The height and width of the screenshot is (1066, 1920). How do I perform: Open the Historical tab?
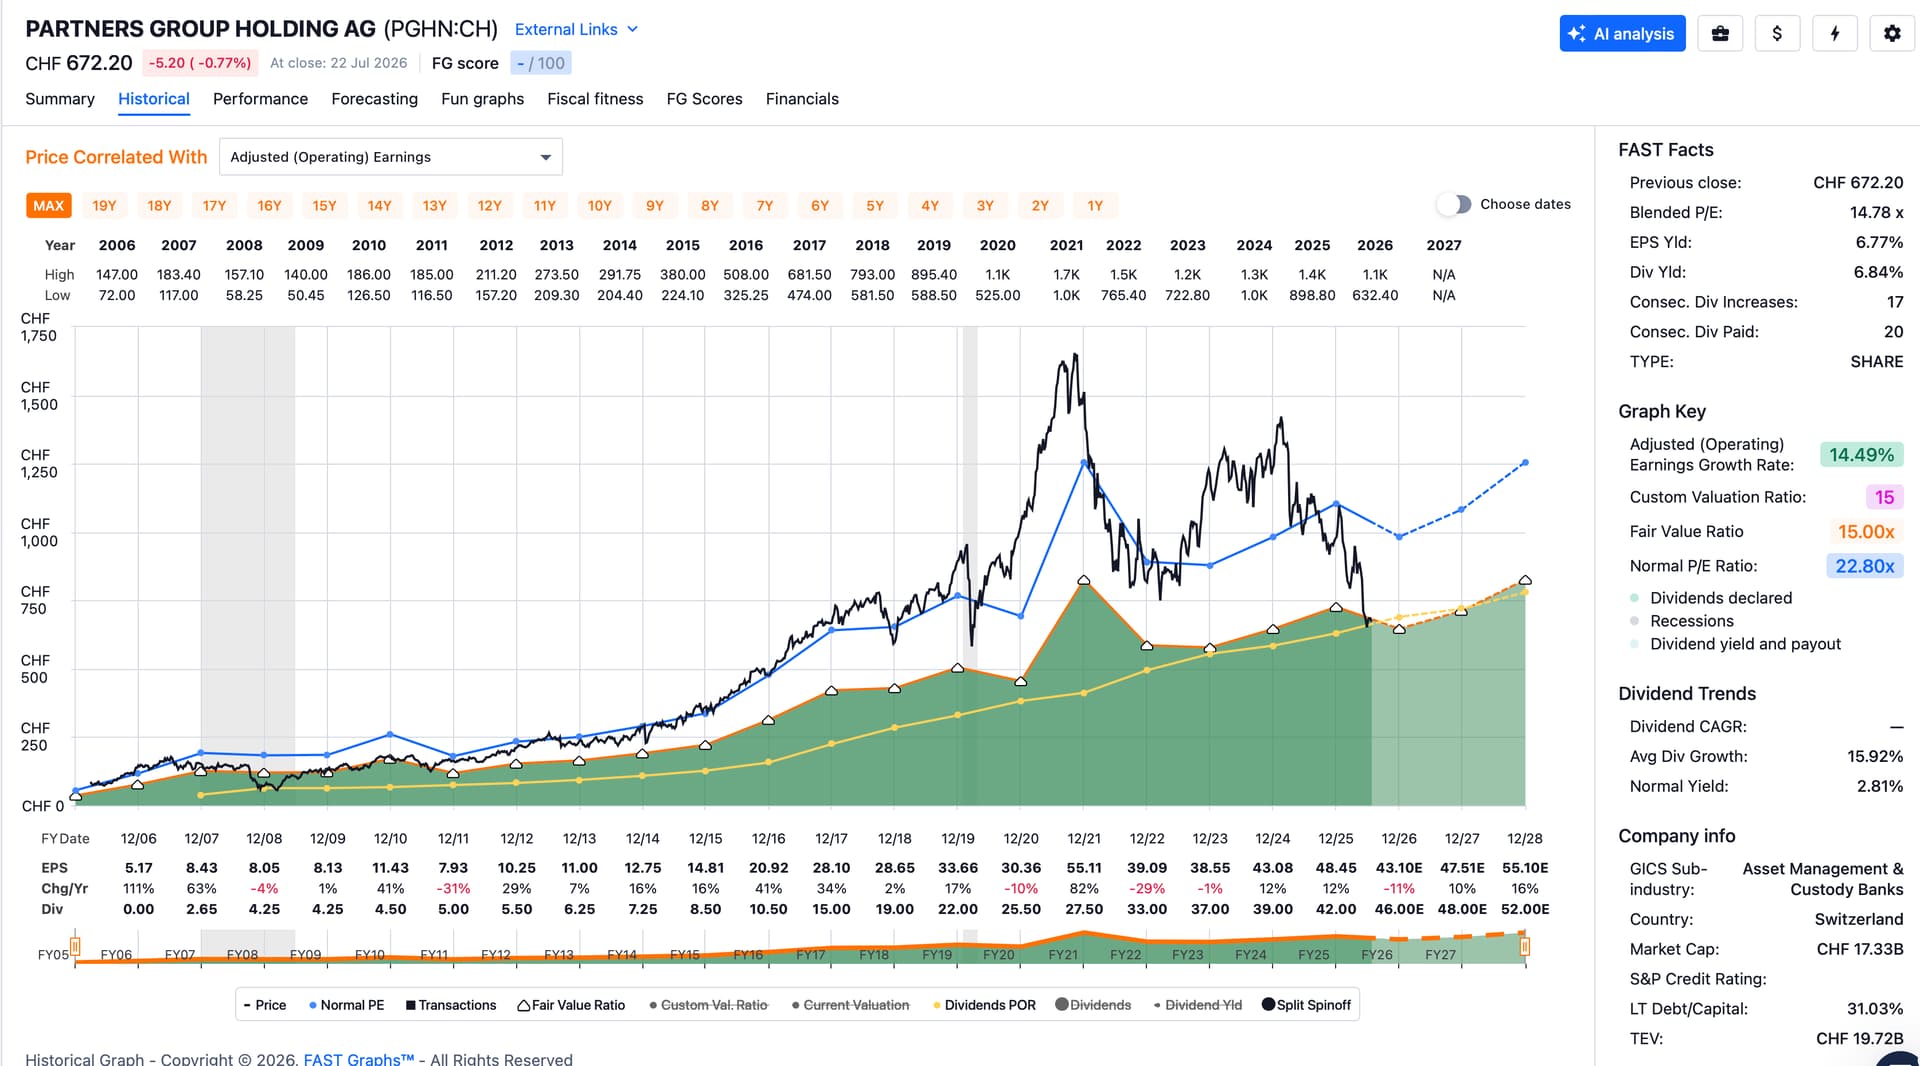[x=154, y=99]
